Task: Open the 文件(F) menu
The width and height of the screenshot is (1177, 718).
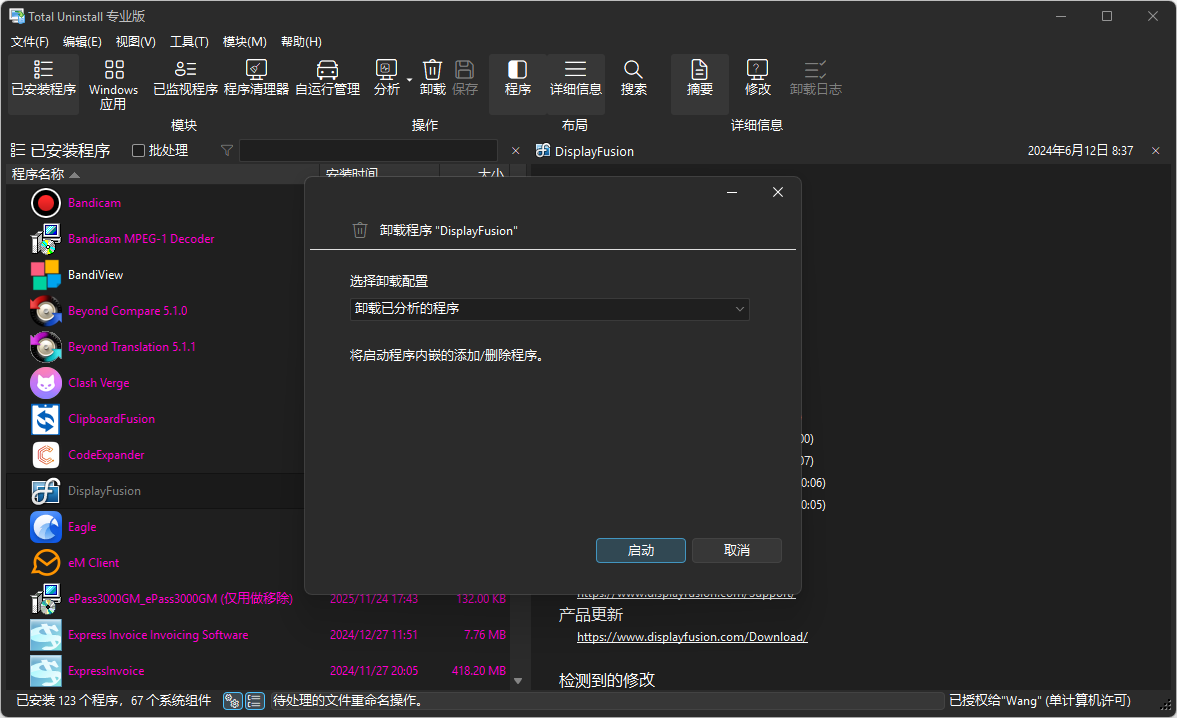Action: [29, 41]
